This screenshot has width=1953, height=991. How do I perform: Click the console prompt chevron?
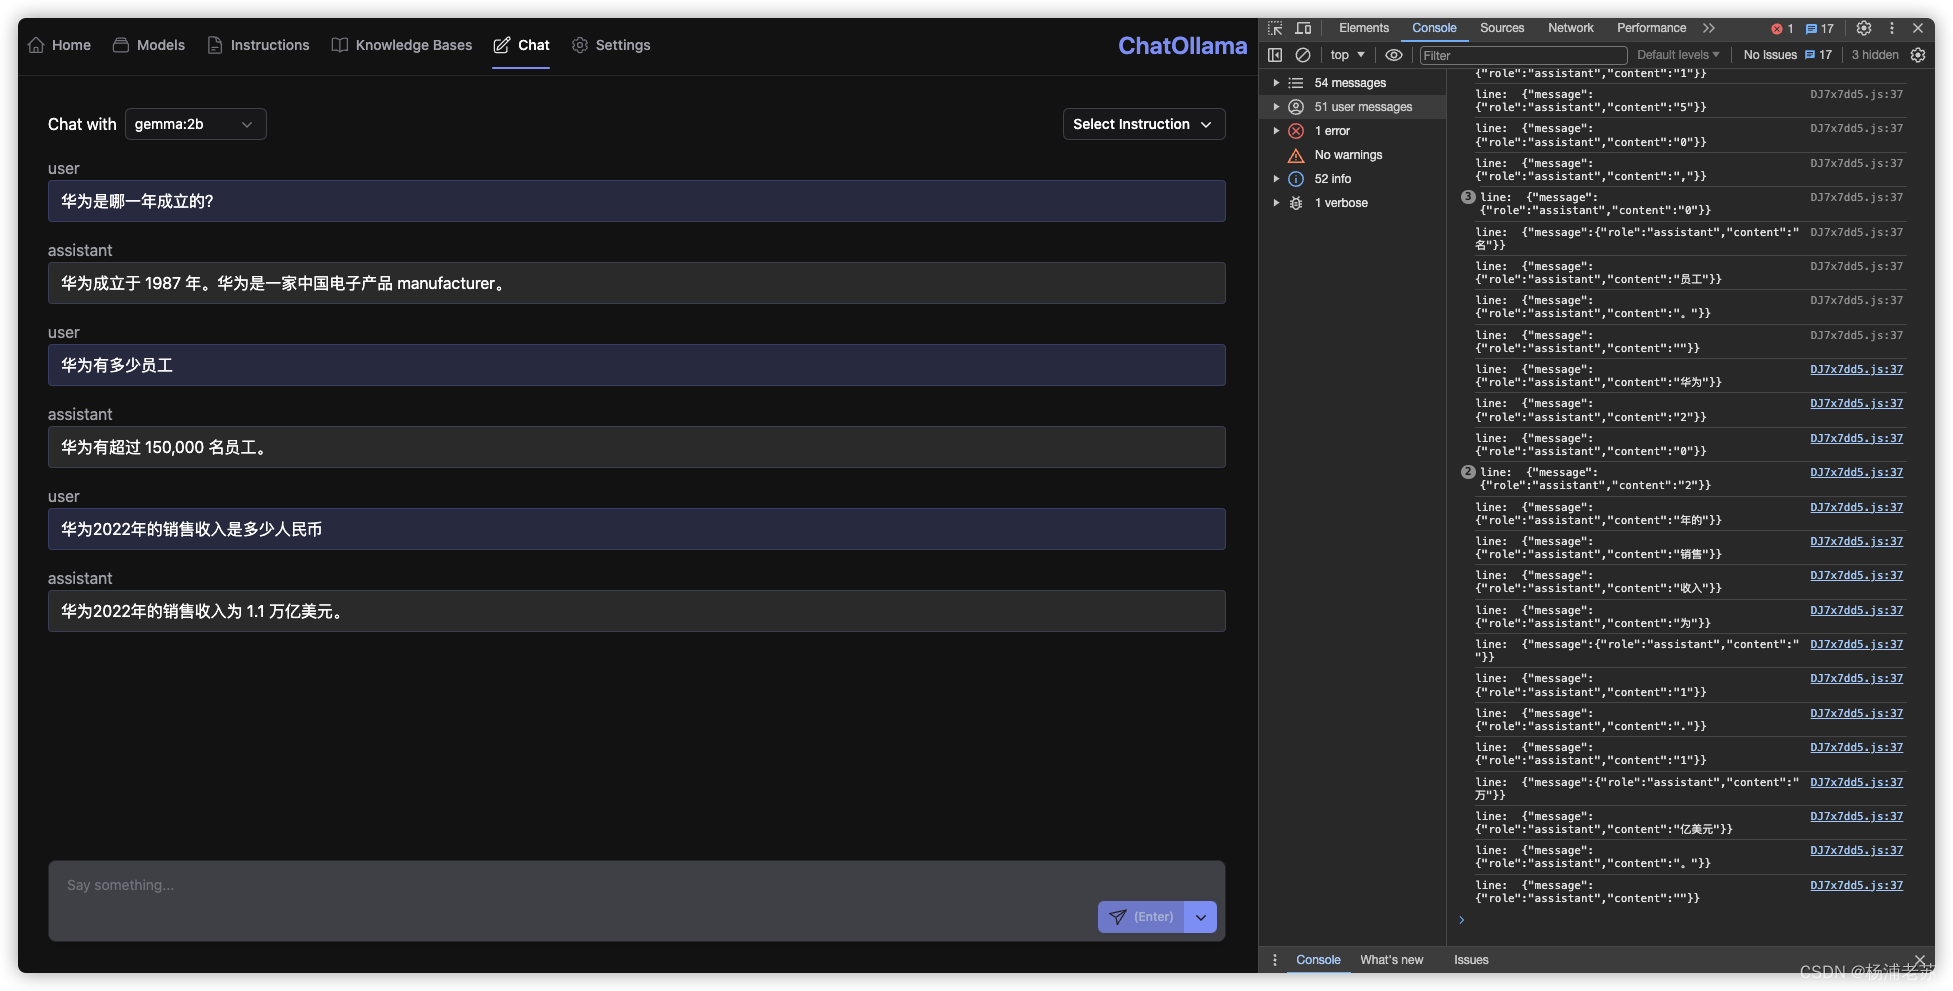1461,920
